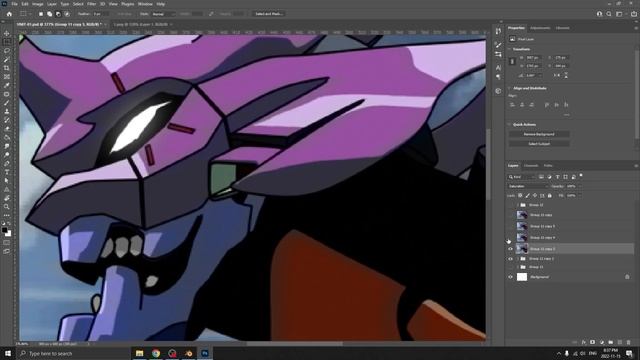Screen dimensions: 640x360
Task: Hide the Background layer
Action: click(x=510, y=277)
